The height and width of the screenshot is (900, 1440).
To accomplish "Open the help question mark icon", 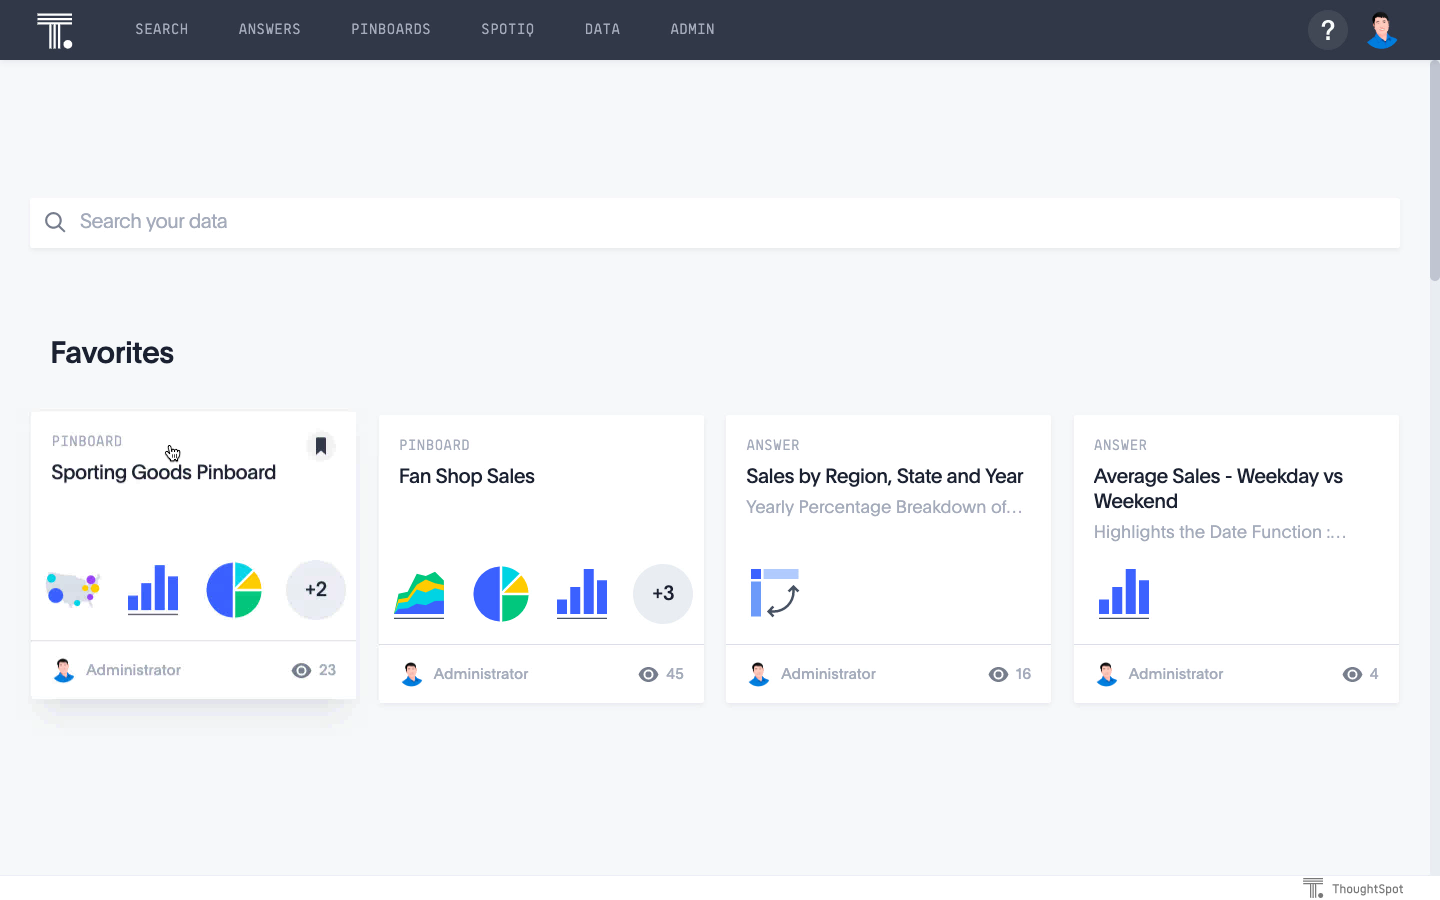I will point(1328,30).
